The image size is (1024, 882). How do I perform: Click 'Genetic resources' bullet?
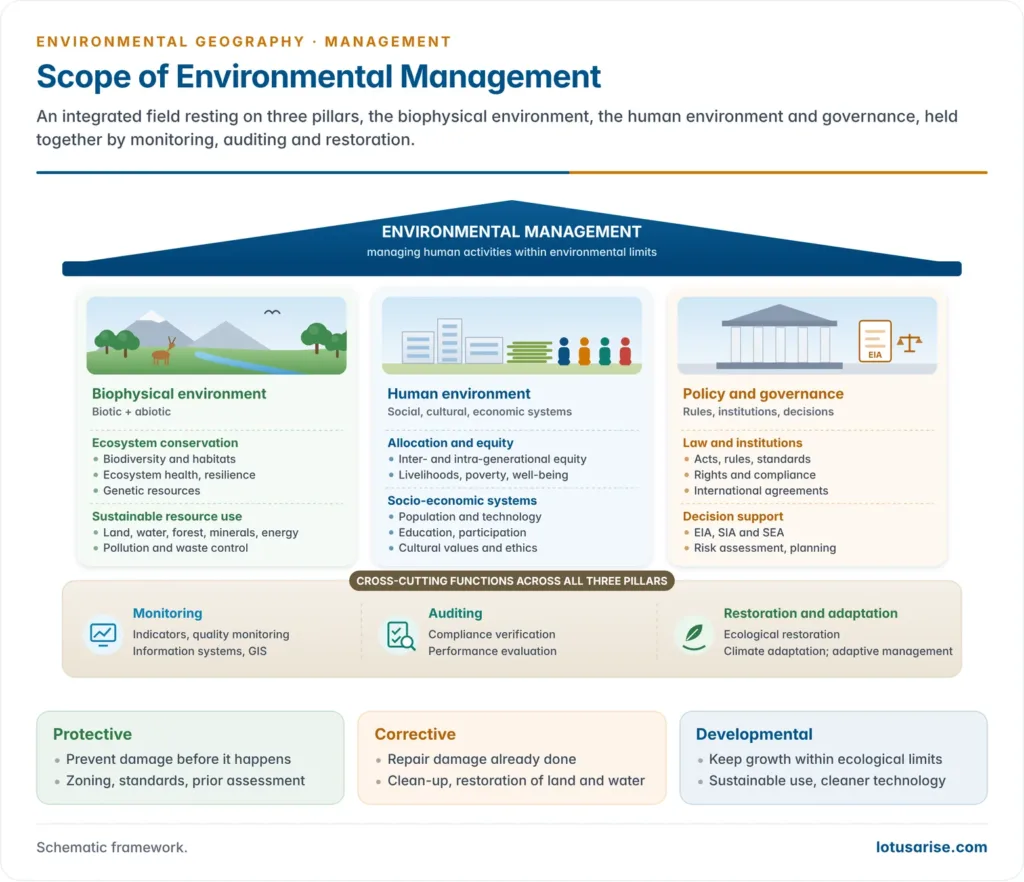[x=152, y=490]
